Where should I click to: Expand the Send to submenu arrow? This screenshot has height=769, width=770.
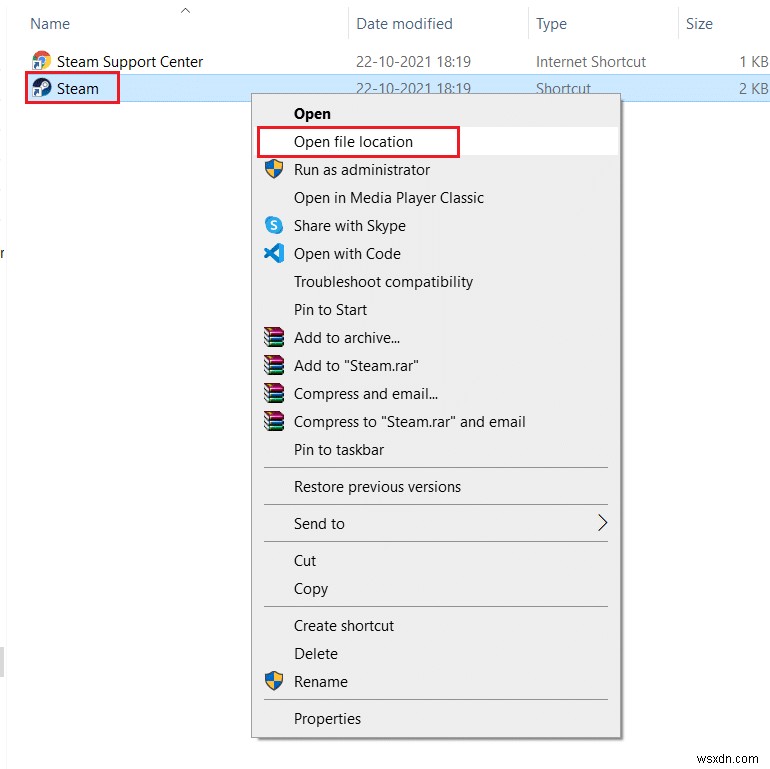tap(603, 522)
